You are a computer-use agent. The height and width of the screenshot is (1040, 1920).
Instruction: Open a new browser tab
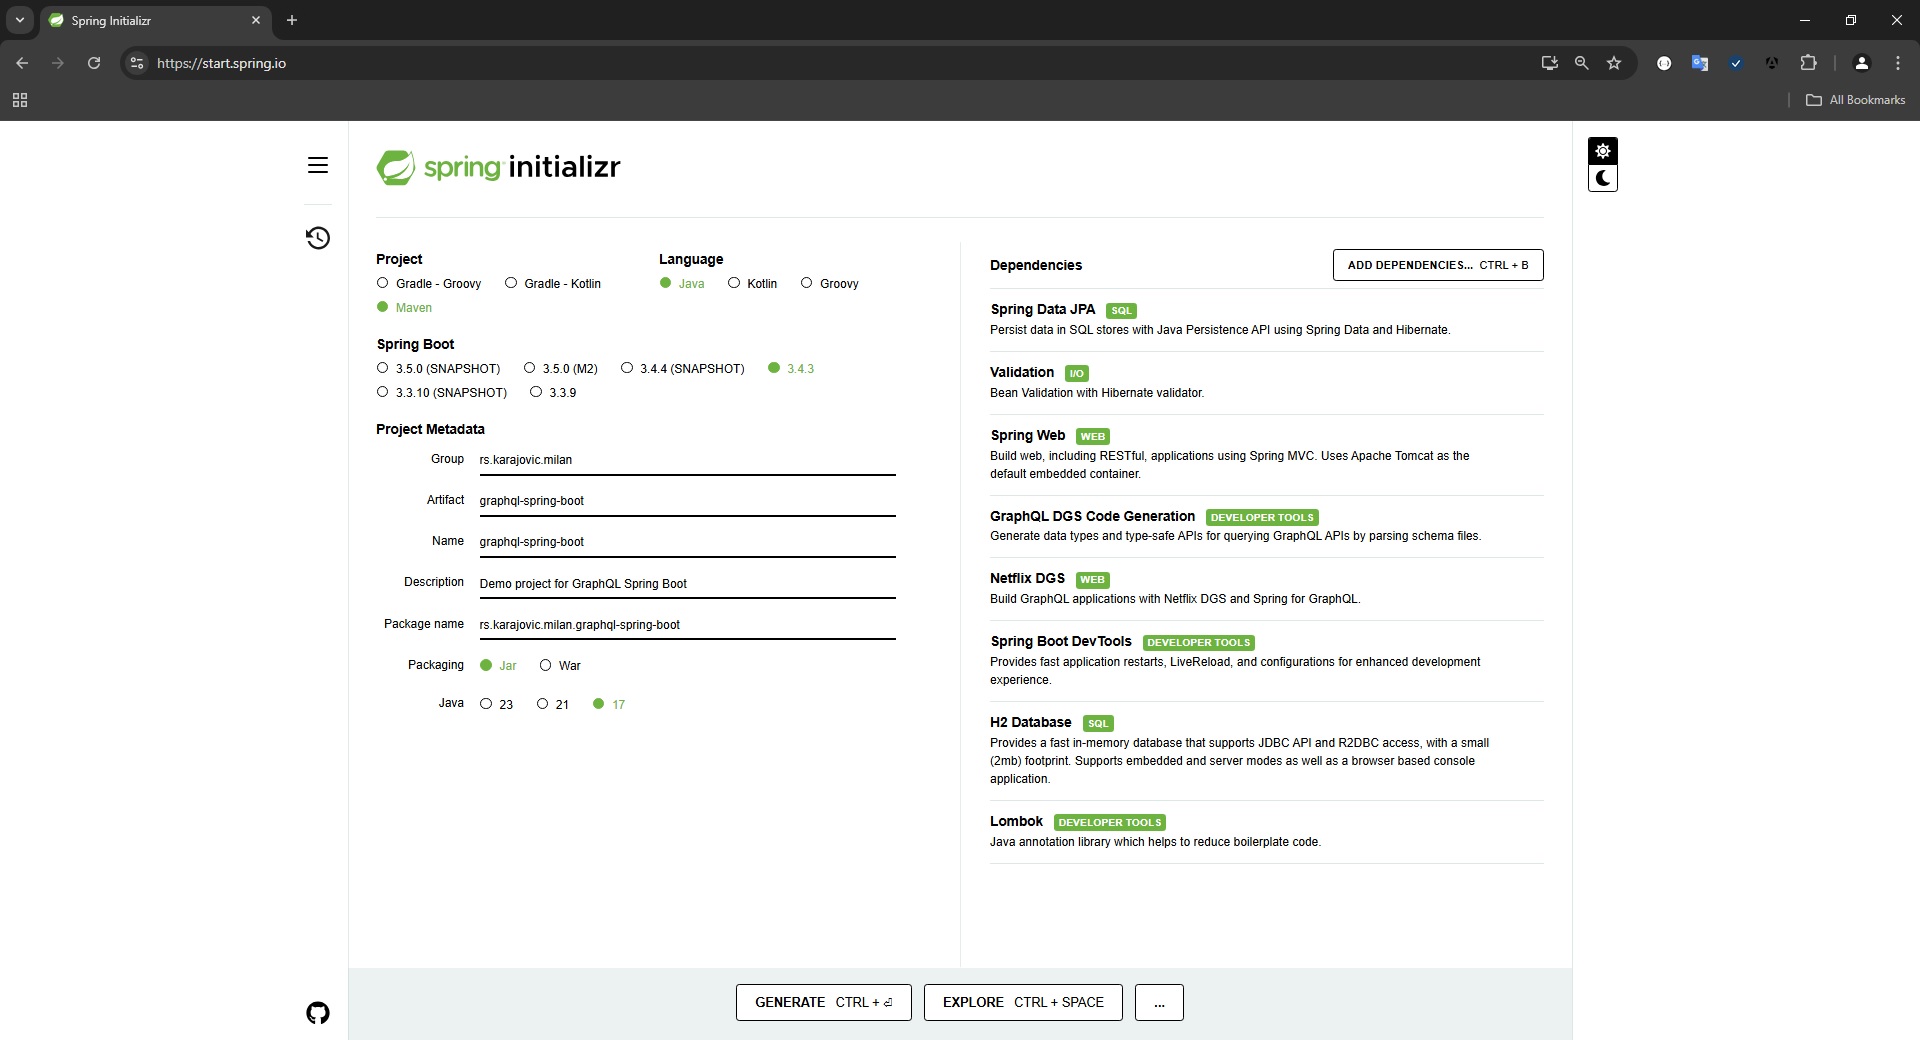pyautogui.click(x=292, y=20)
